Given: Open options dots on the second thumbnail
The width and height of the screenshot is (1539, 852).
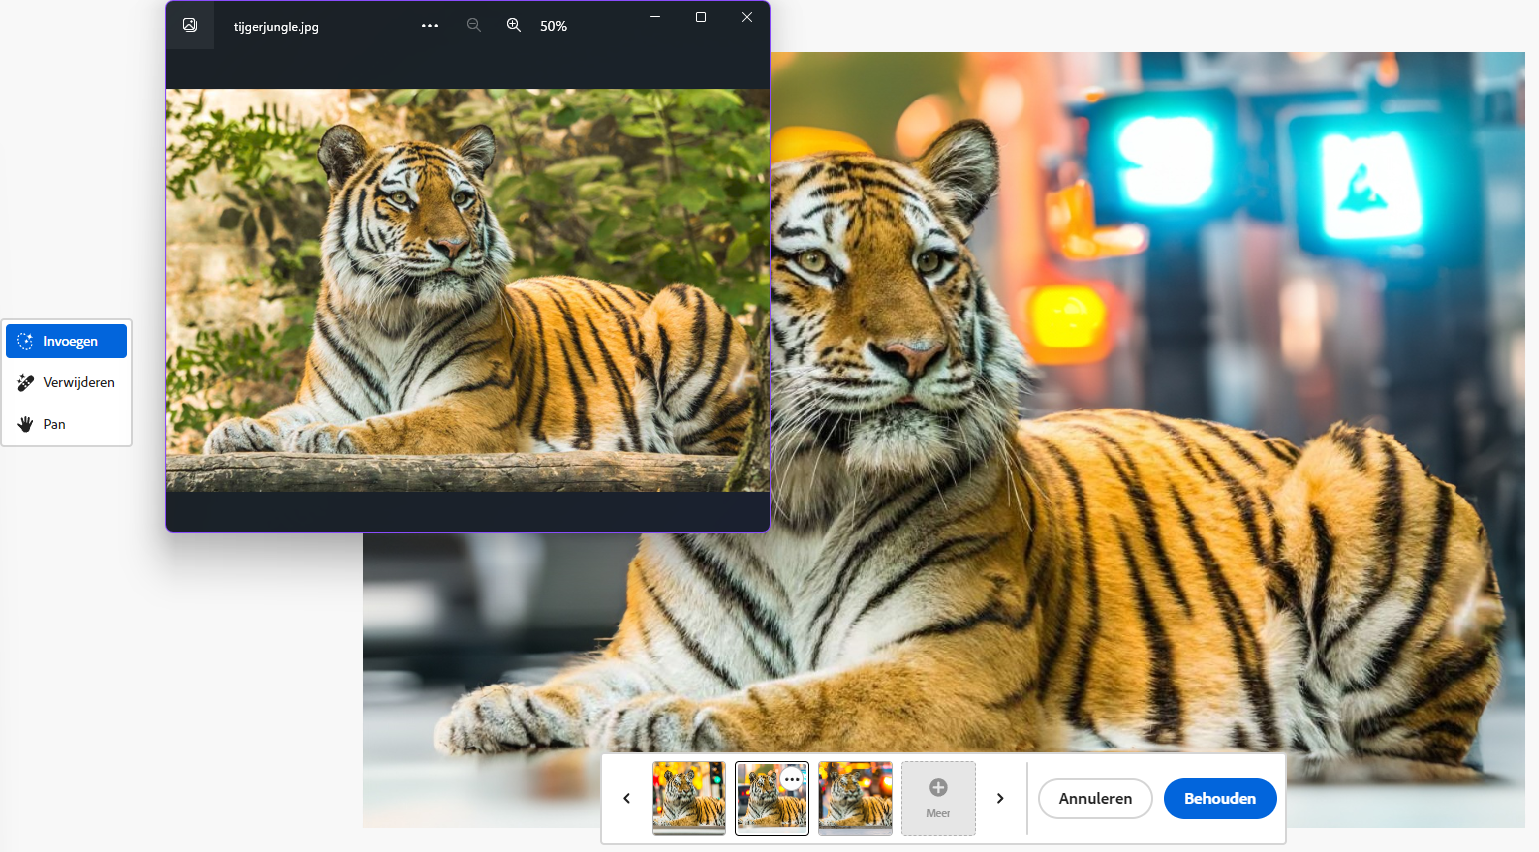Looking at the screenshot, I should (x=792, y=779).
